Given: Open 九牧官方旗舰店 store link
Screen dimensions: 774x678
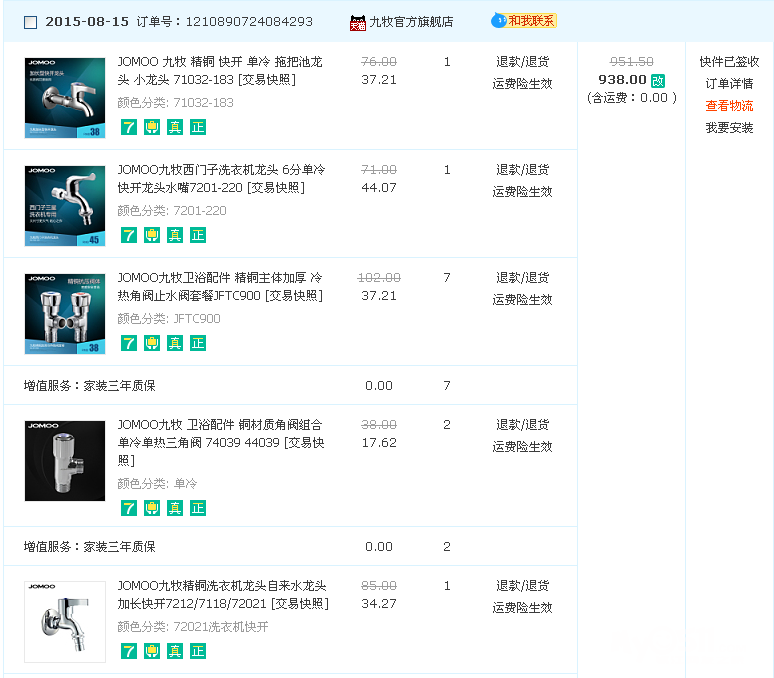Looking at the screenshot, I should click(411, 22).
